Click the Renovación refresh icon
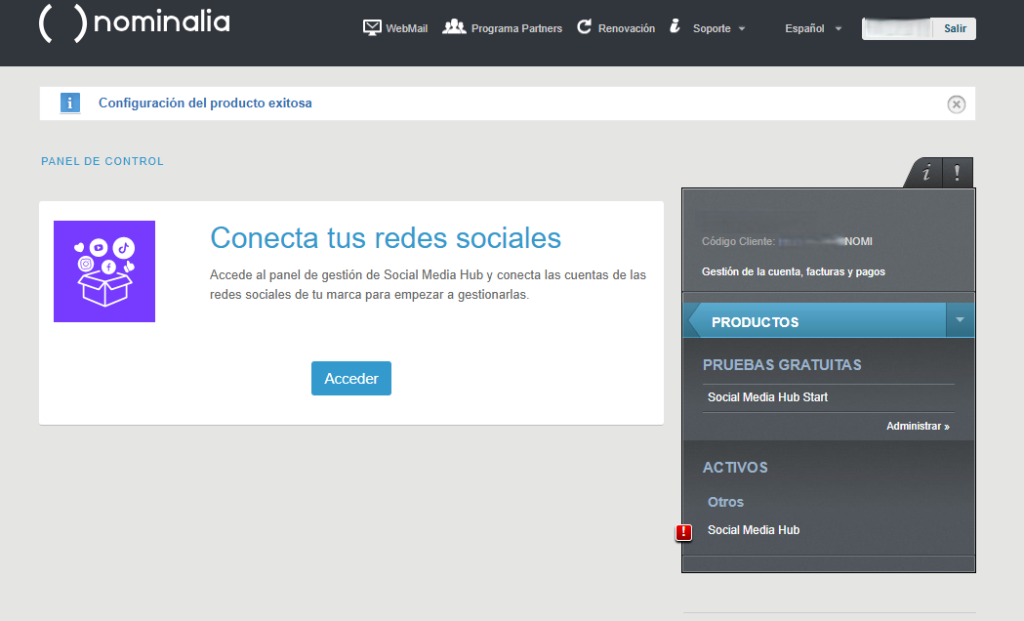This screenshot has width=1024, height=621. point(584,27)
